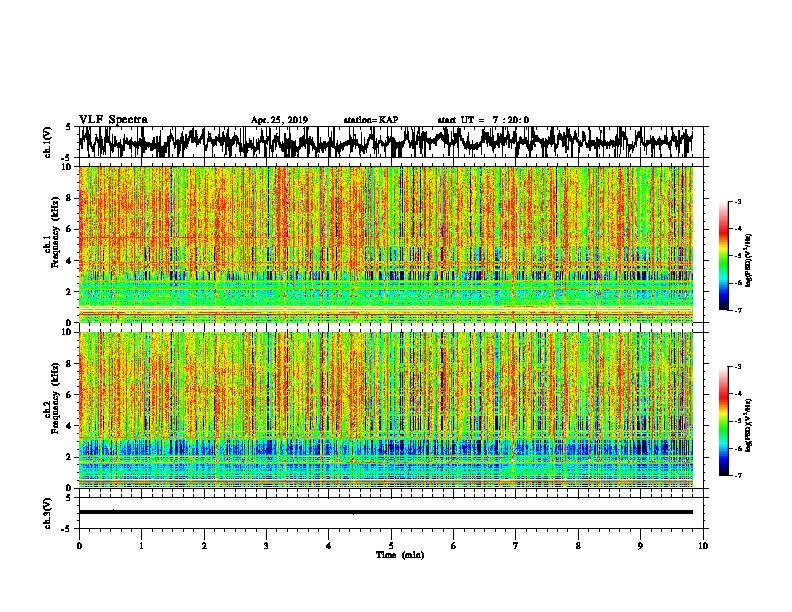This screenshot has height=612, width=792.
Task: Click the "Time (min)" axis label
Action: 400,555
